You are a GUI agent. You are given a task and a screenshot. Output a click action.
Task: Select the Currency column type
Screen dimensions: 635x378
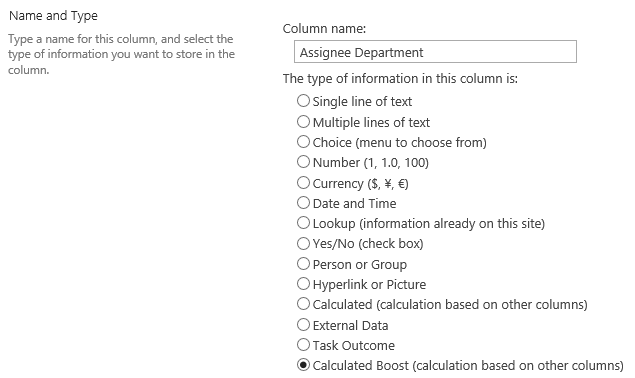303,182
